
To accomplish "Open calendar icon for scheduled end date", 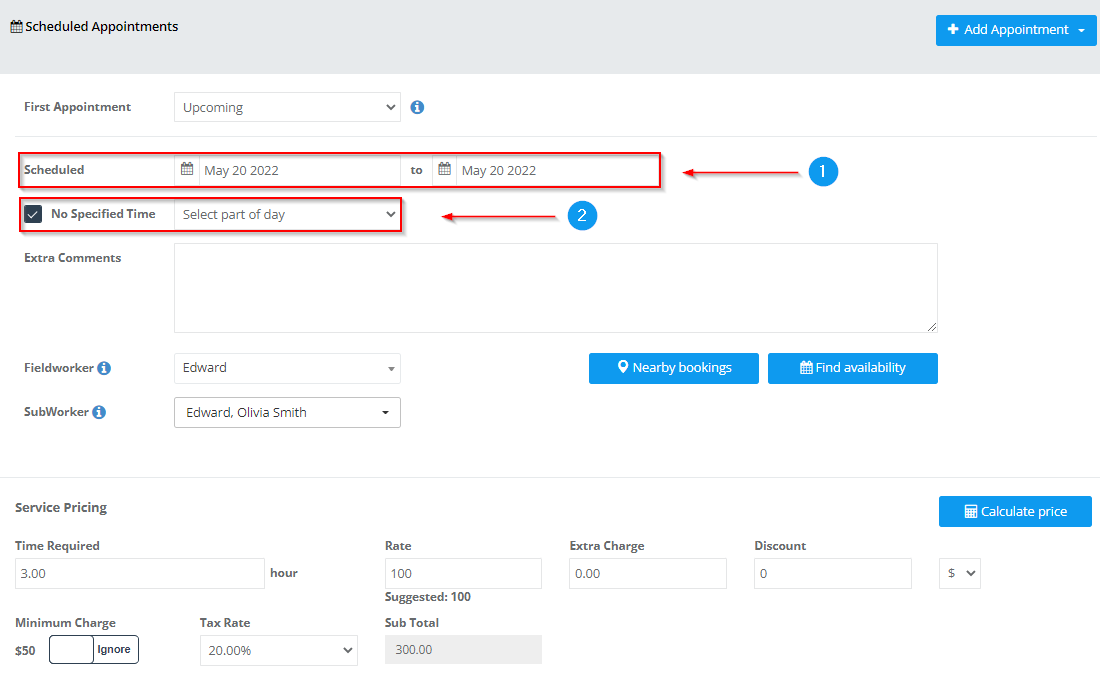I will pyautogui.click(x=445, y=170).
